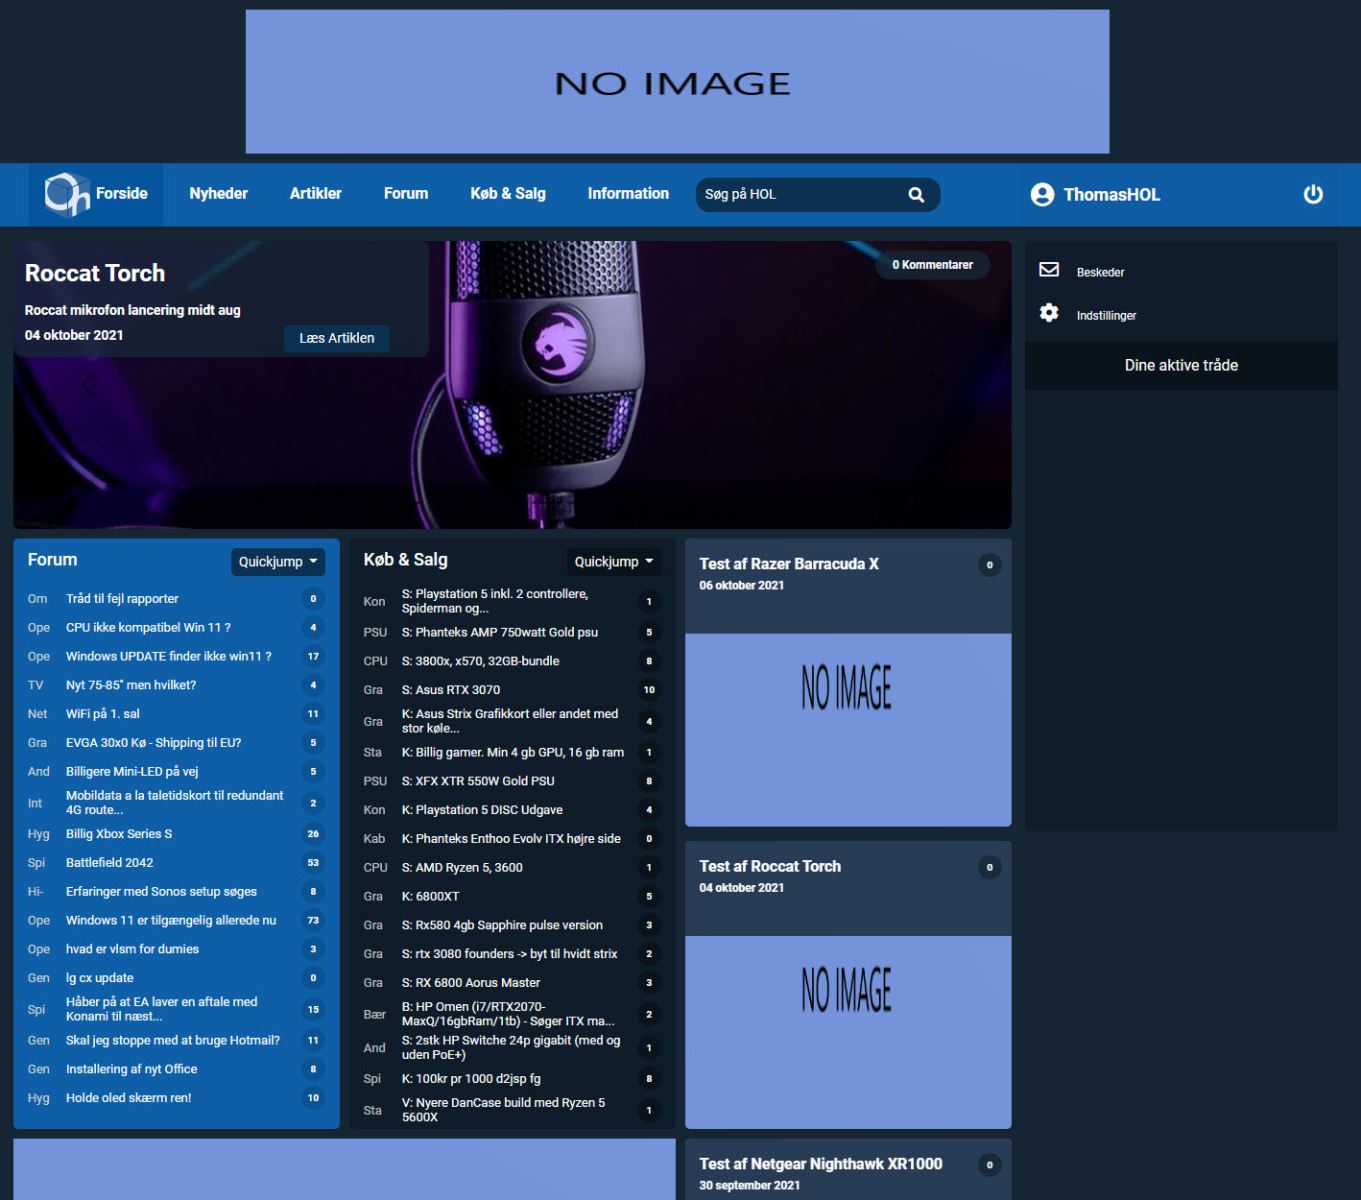
Task: Open Test af Razer Barracuda X title
Action: point(789,564)
